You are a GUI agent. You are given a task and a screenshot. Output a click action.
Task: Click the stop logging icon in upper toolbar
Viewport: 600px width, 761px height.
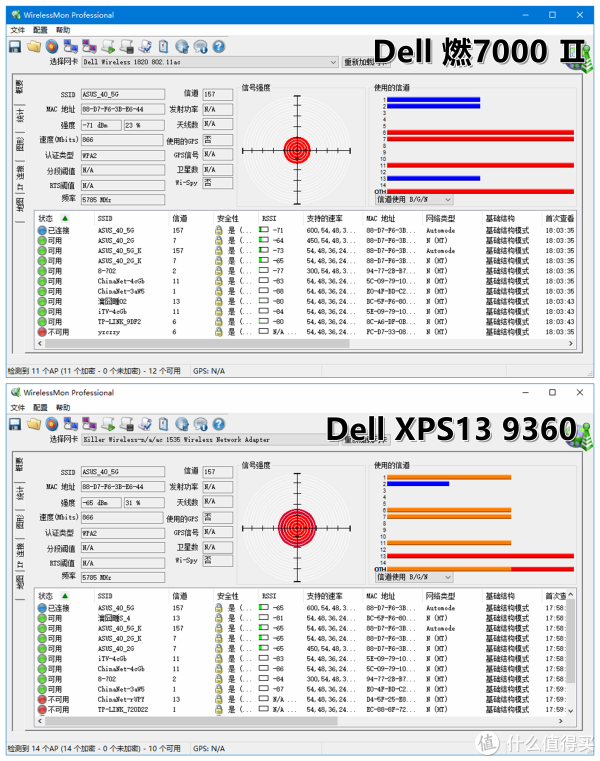click(126, 47)
